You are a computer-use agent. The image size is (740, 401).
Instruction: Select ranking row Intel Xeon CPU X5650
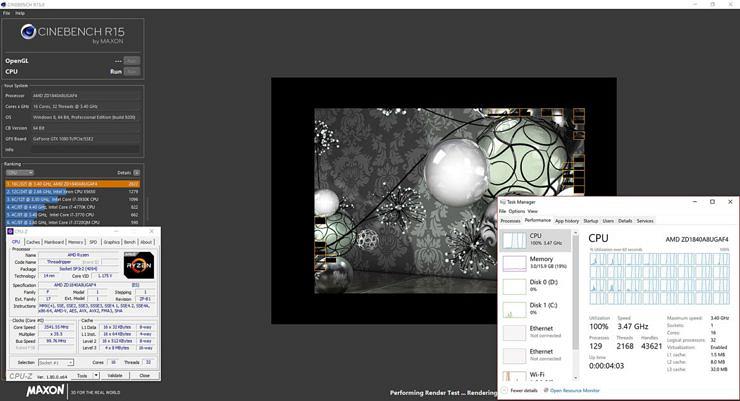[x=72, y=192]
